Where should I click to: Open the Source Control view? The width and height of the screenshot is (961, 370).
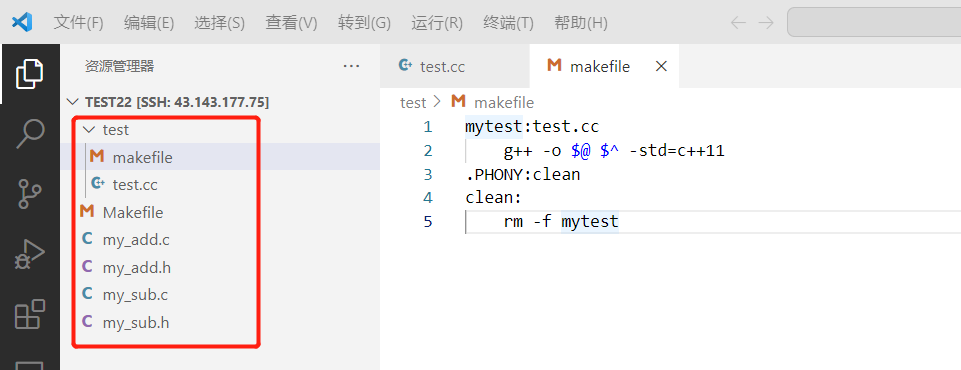[x=29, y=193]
